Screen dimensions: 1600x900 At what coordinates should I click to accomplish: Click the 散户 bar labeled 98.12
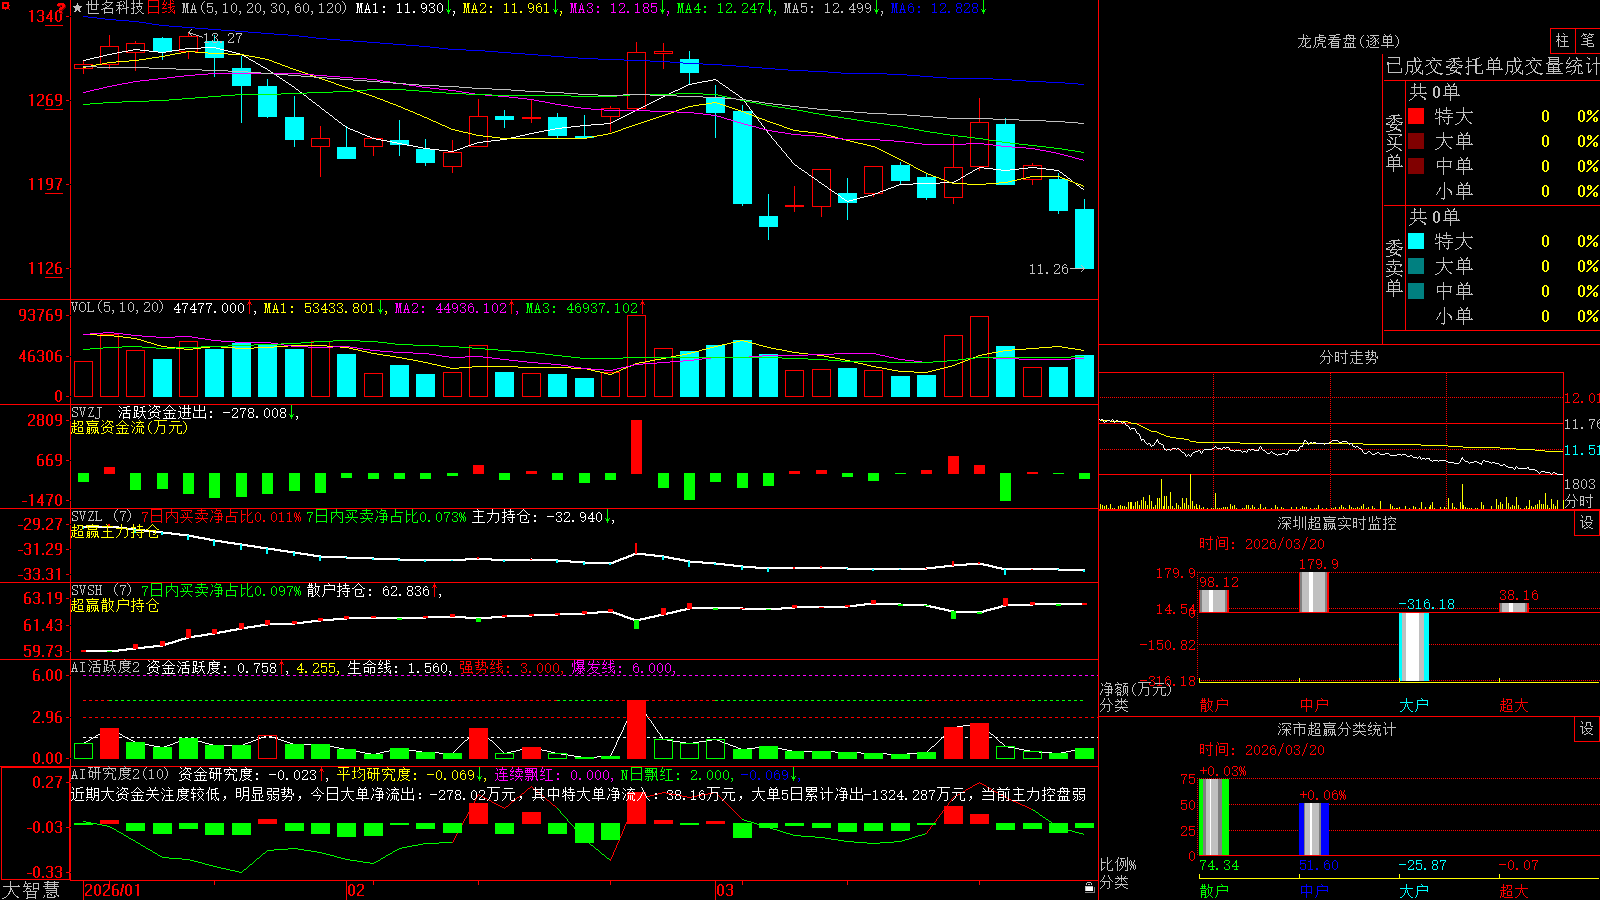tap(1214, 601)
